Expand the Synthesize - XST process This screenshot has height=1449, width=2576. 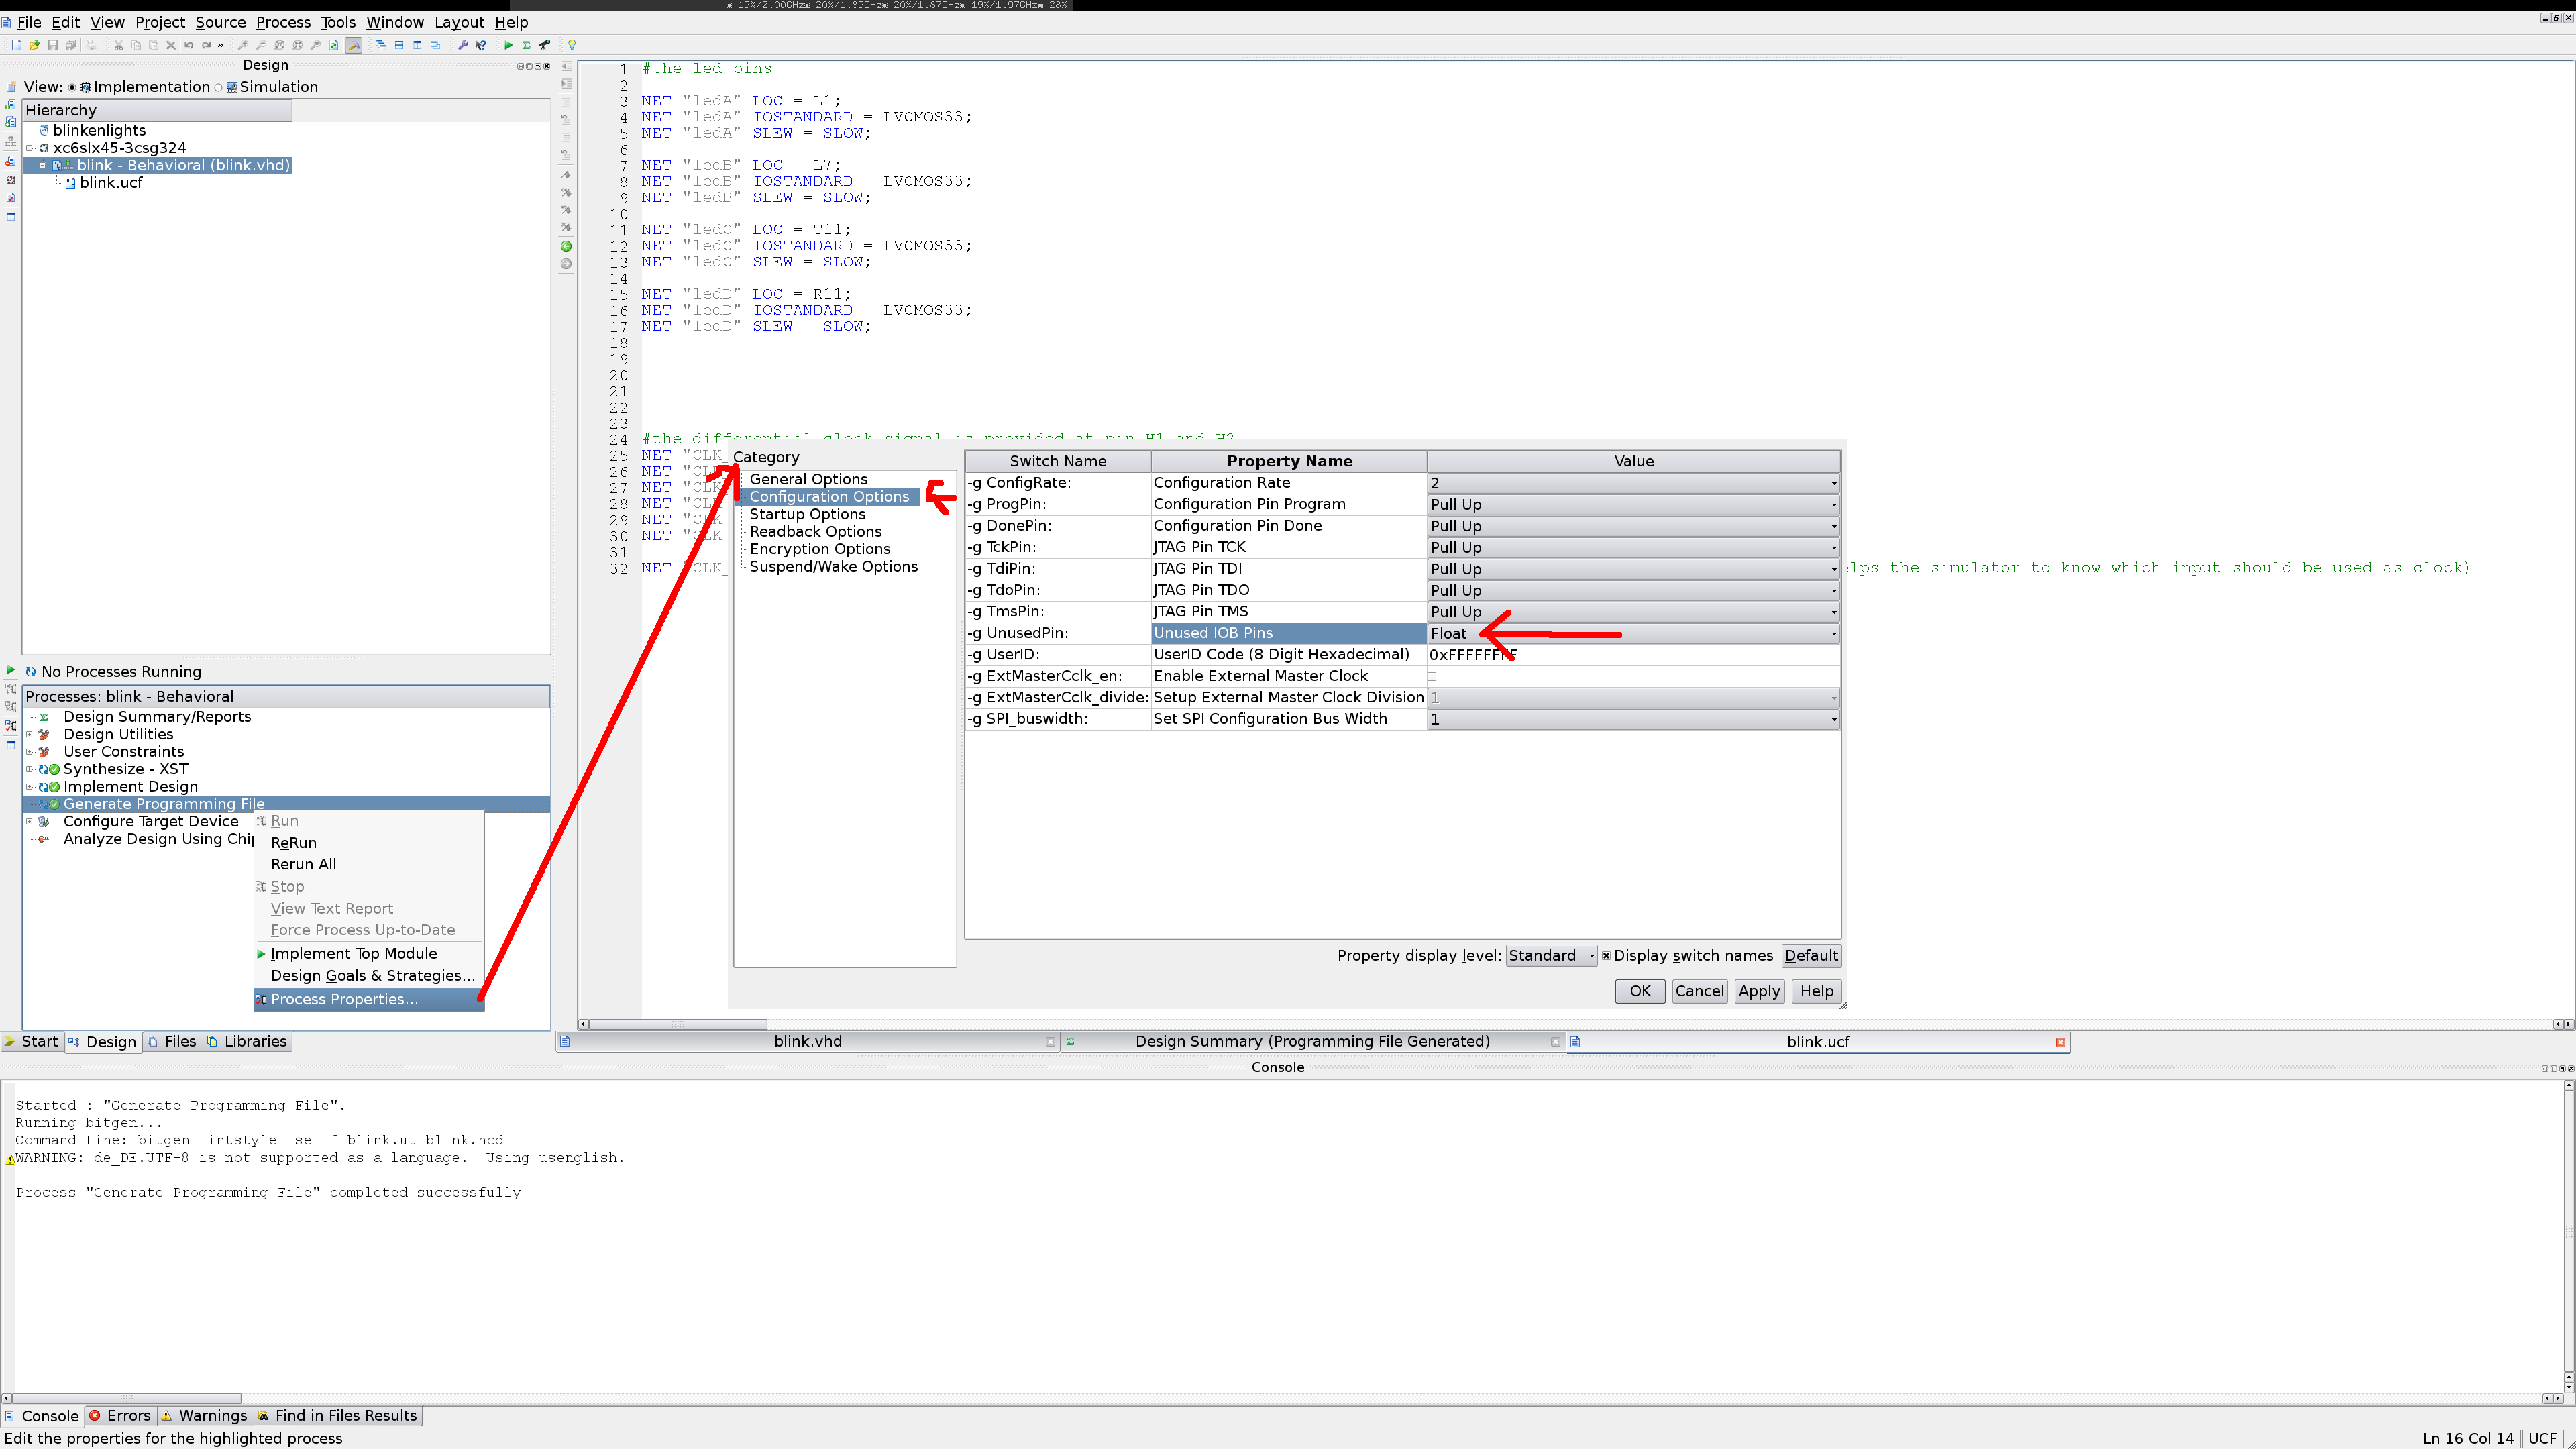[x=30, y=770]
